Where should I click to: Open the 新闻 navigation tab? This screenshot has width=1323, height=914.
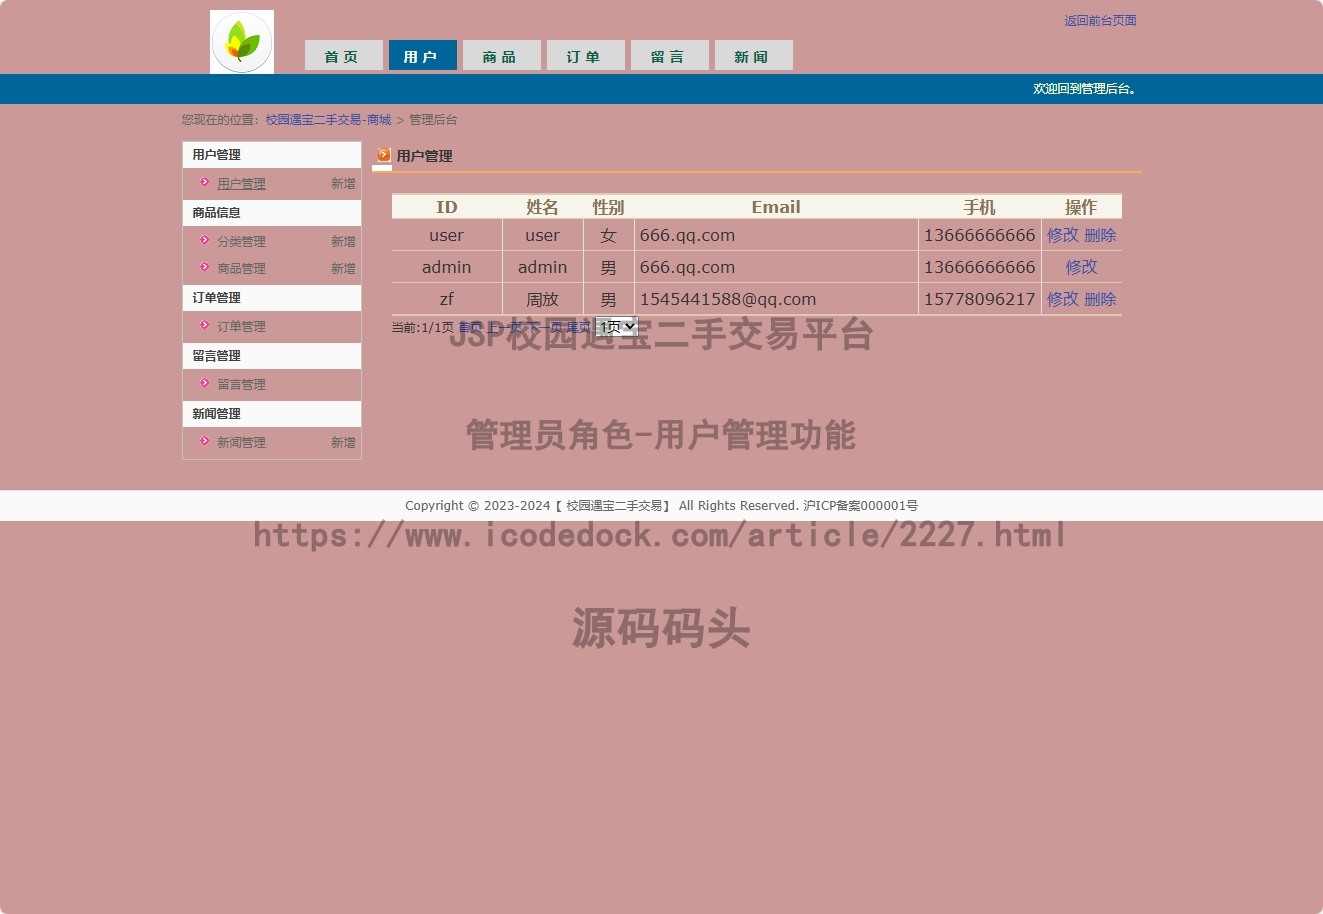[x=753, y=55]
